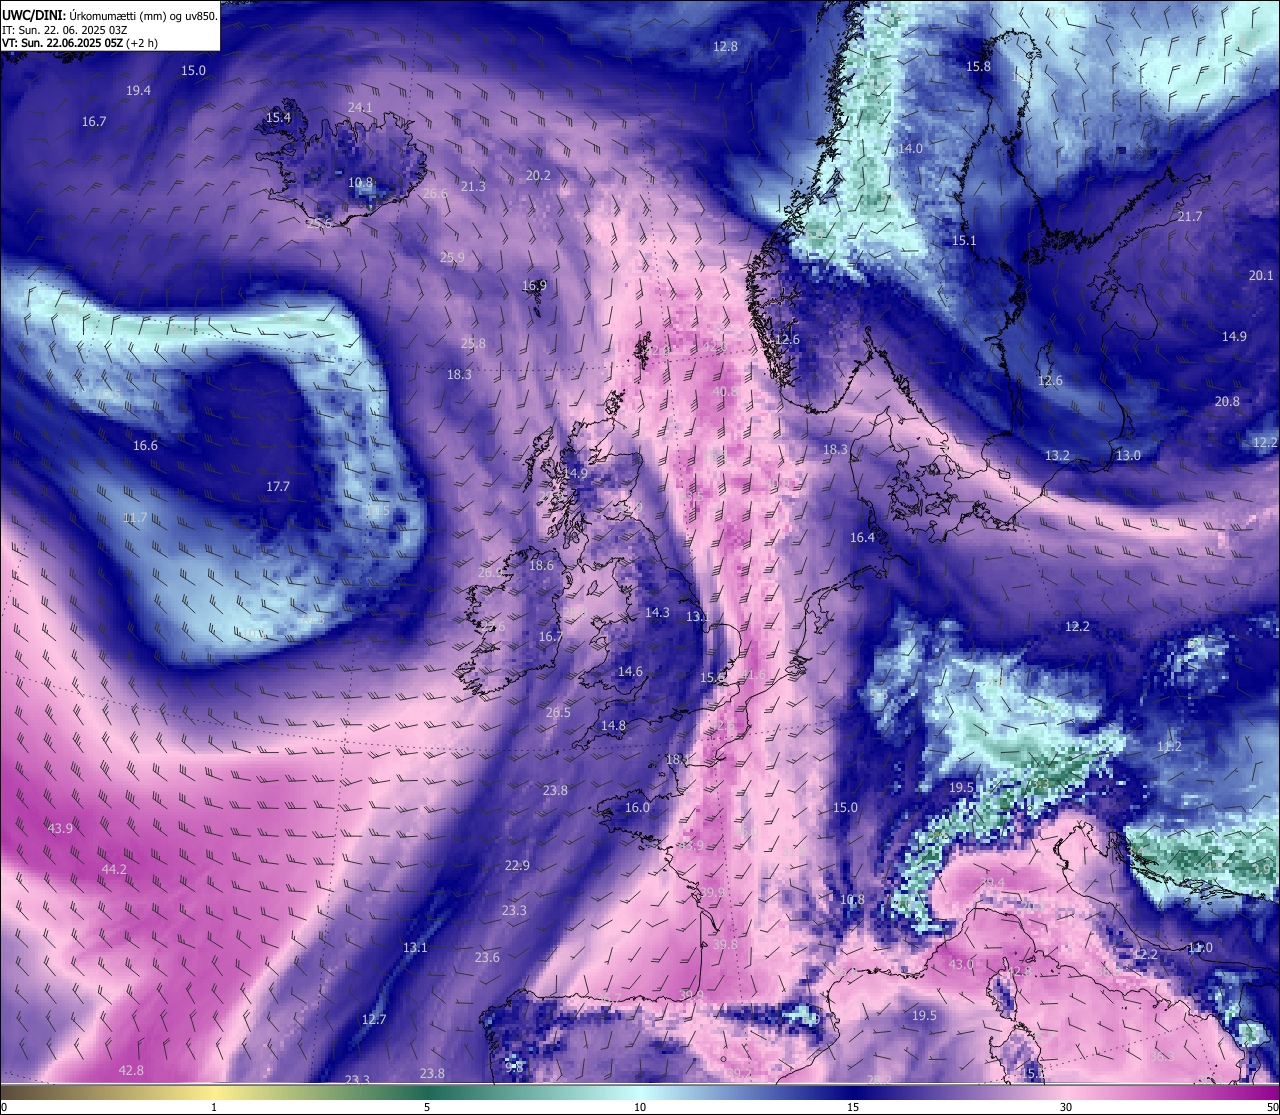
Task: Click the 10.8 value over Iceland
Action: pos(361,183)
